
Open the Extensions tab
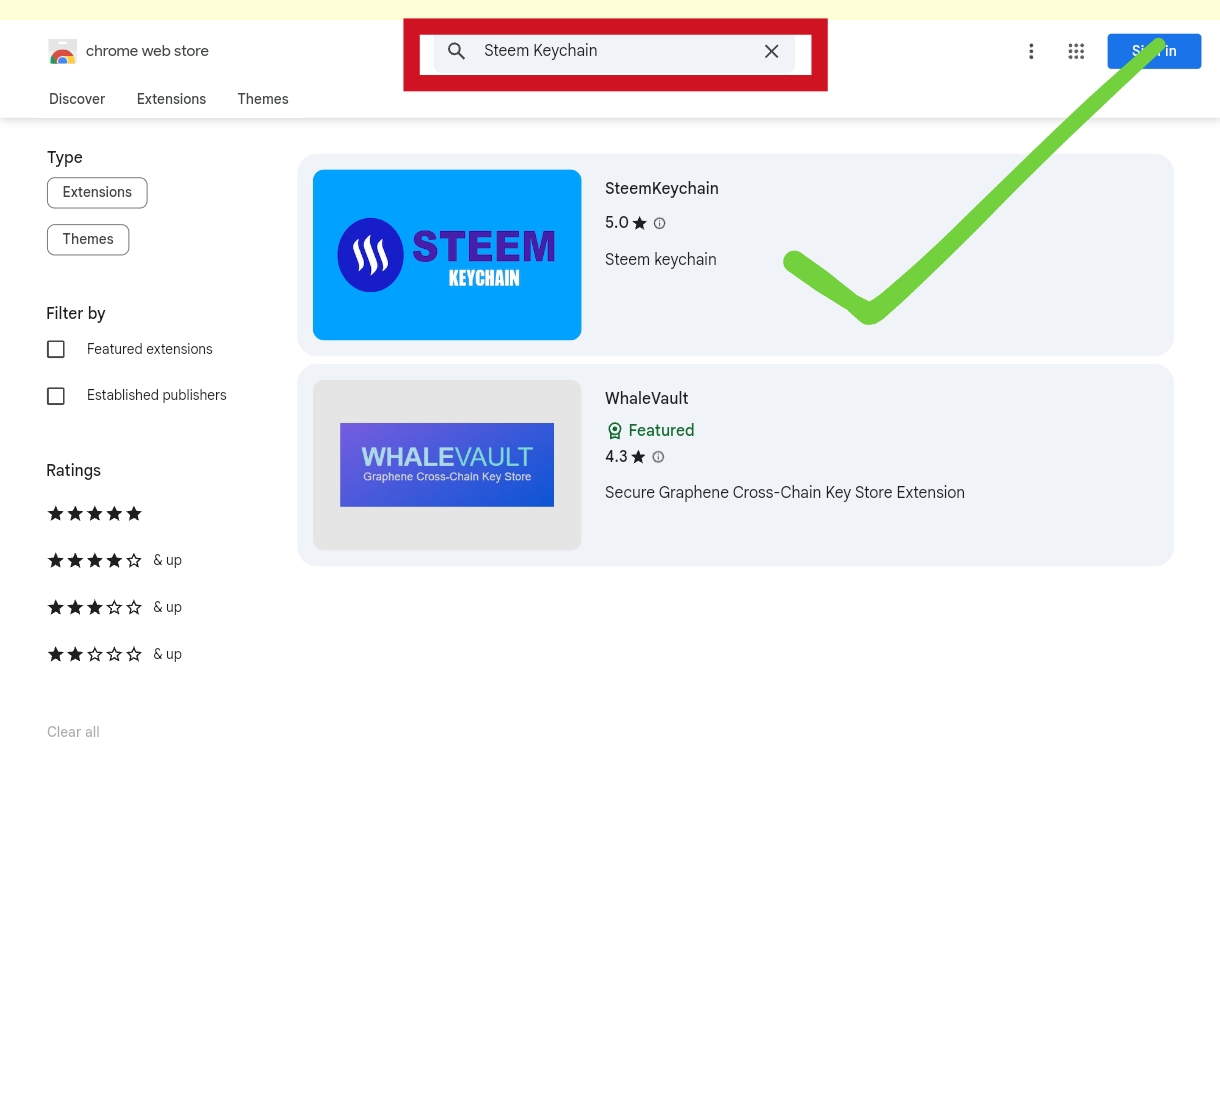171,99
